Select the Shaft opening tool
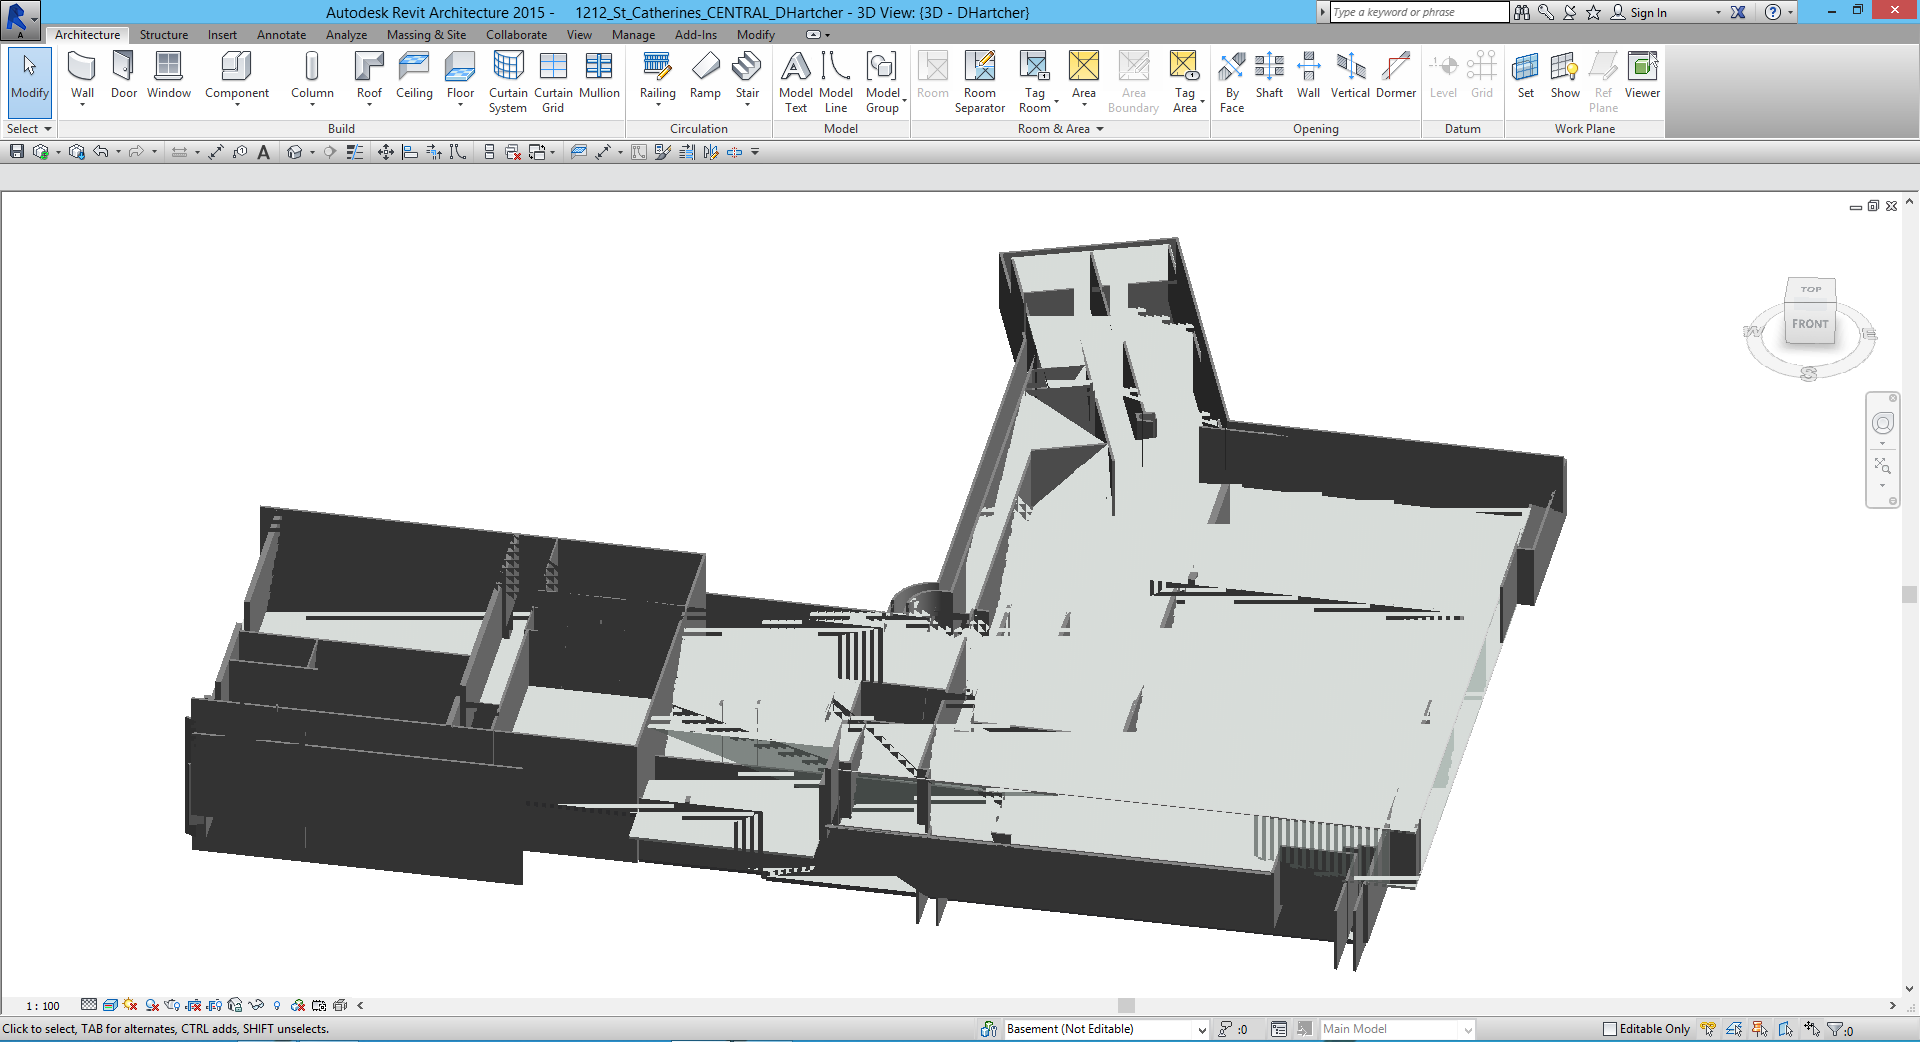Viewport: 1920px width, 1042px height. (x=1269, y=76)
